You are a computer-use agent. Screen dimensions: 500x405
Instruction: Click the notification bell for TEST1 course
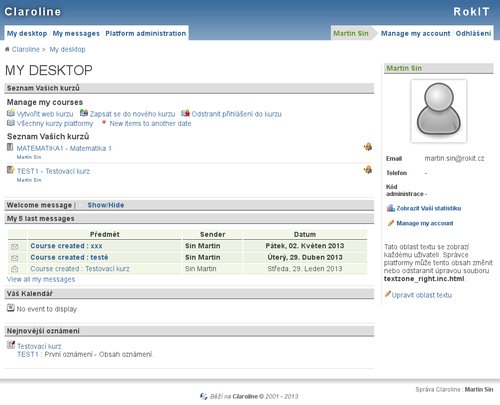[x=368, y=170]
